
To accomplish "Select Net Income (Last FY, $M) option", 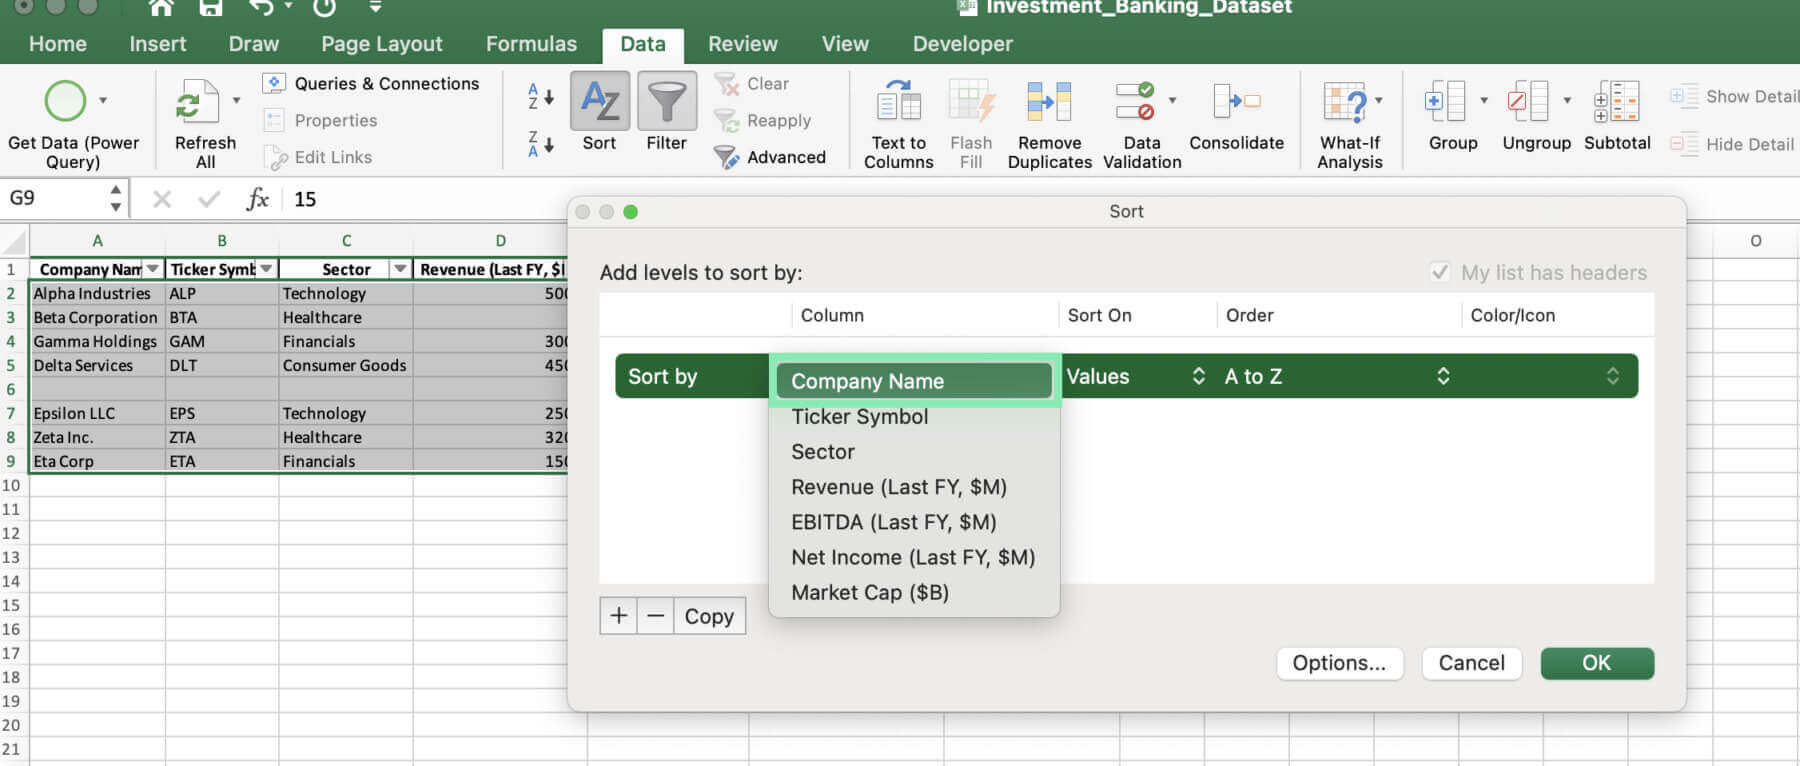I will pyautogui.click(x=914, y=557).
